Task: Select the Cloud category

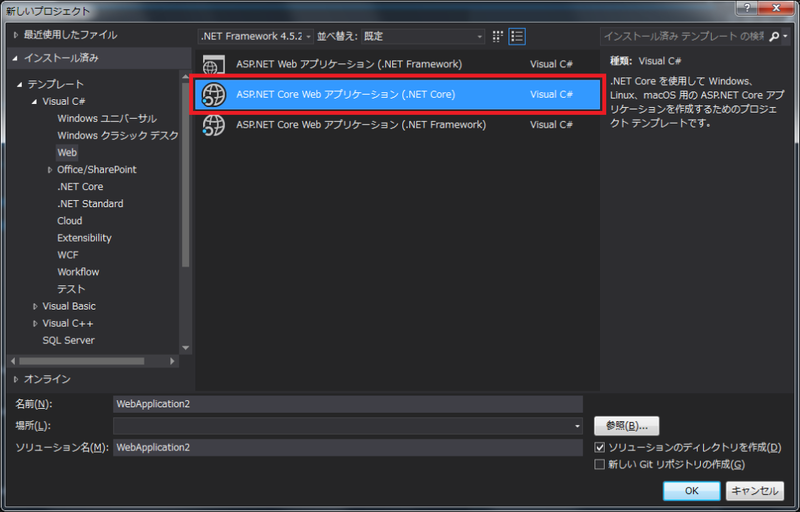Action: pyautogui.click(x=69, y=221)
